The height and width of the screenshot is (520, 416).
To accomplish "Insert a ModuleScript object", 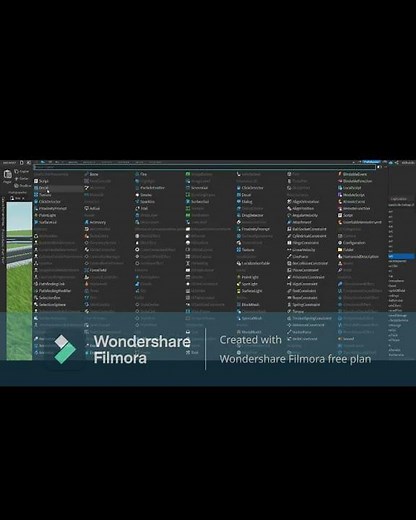I will pos(351,195).
